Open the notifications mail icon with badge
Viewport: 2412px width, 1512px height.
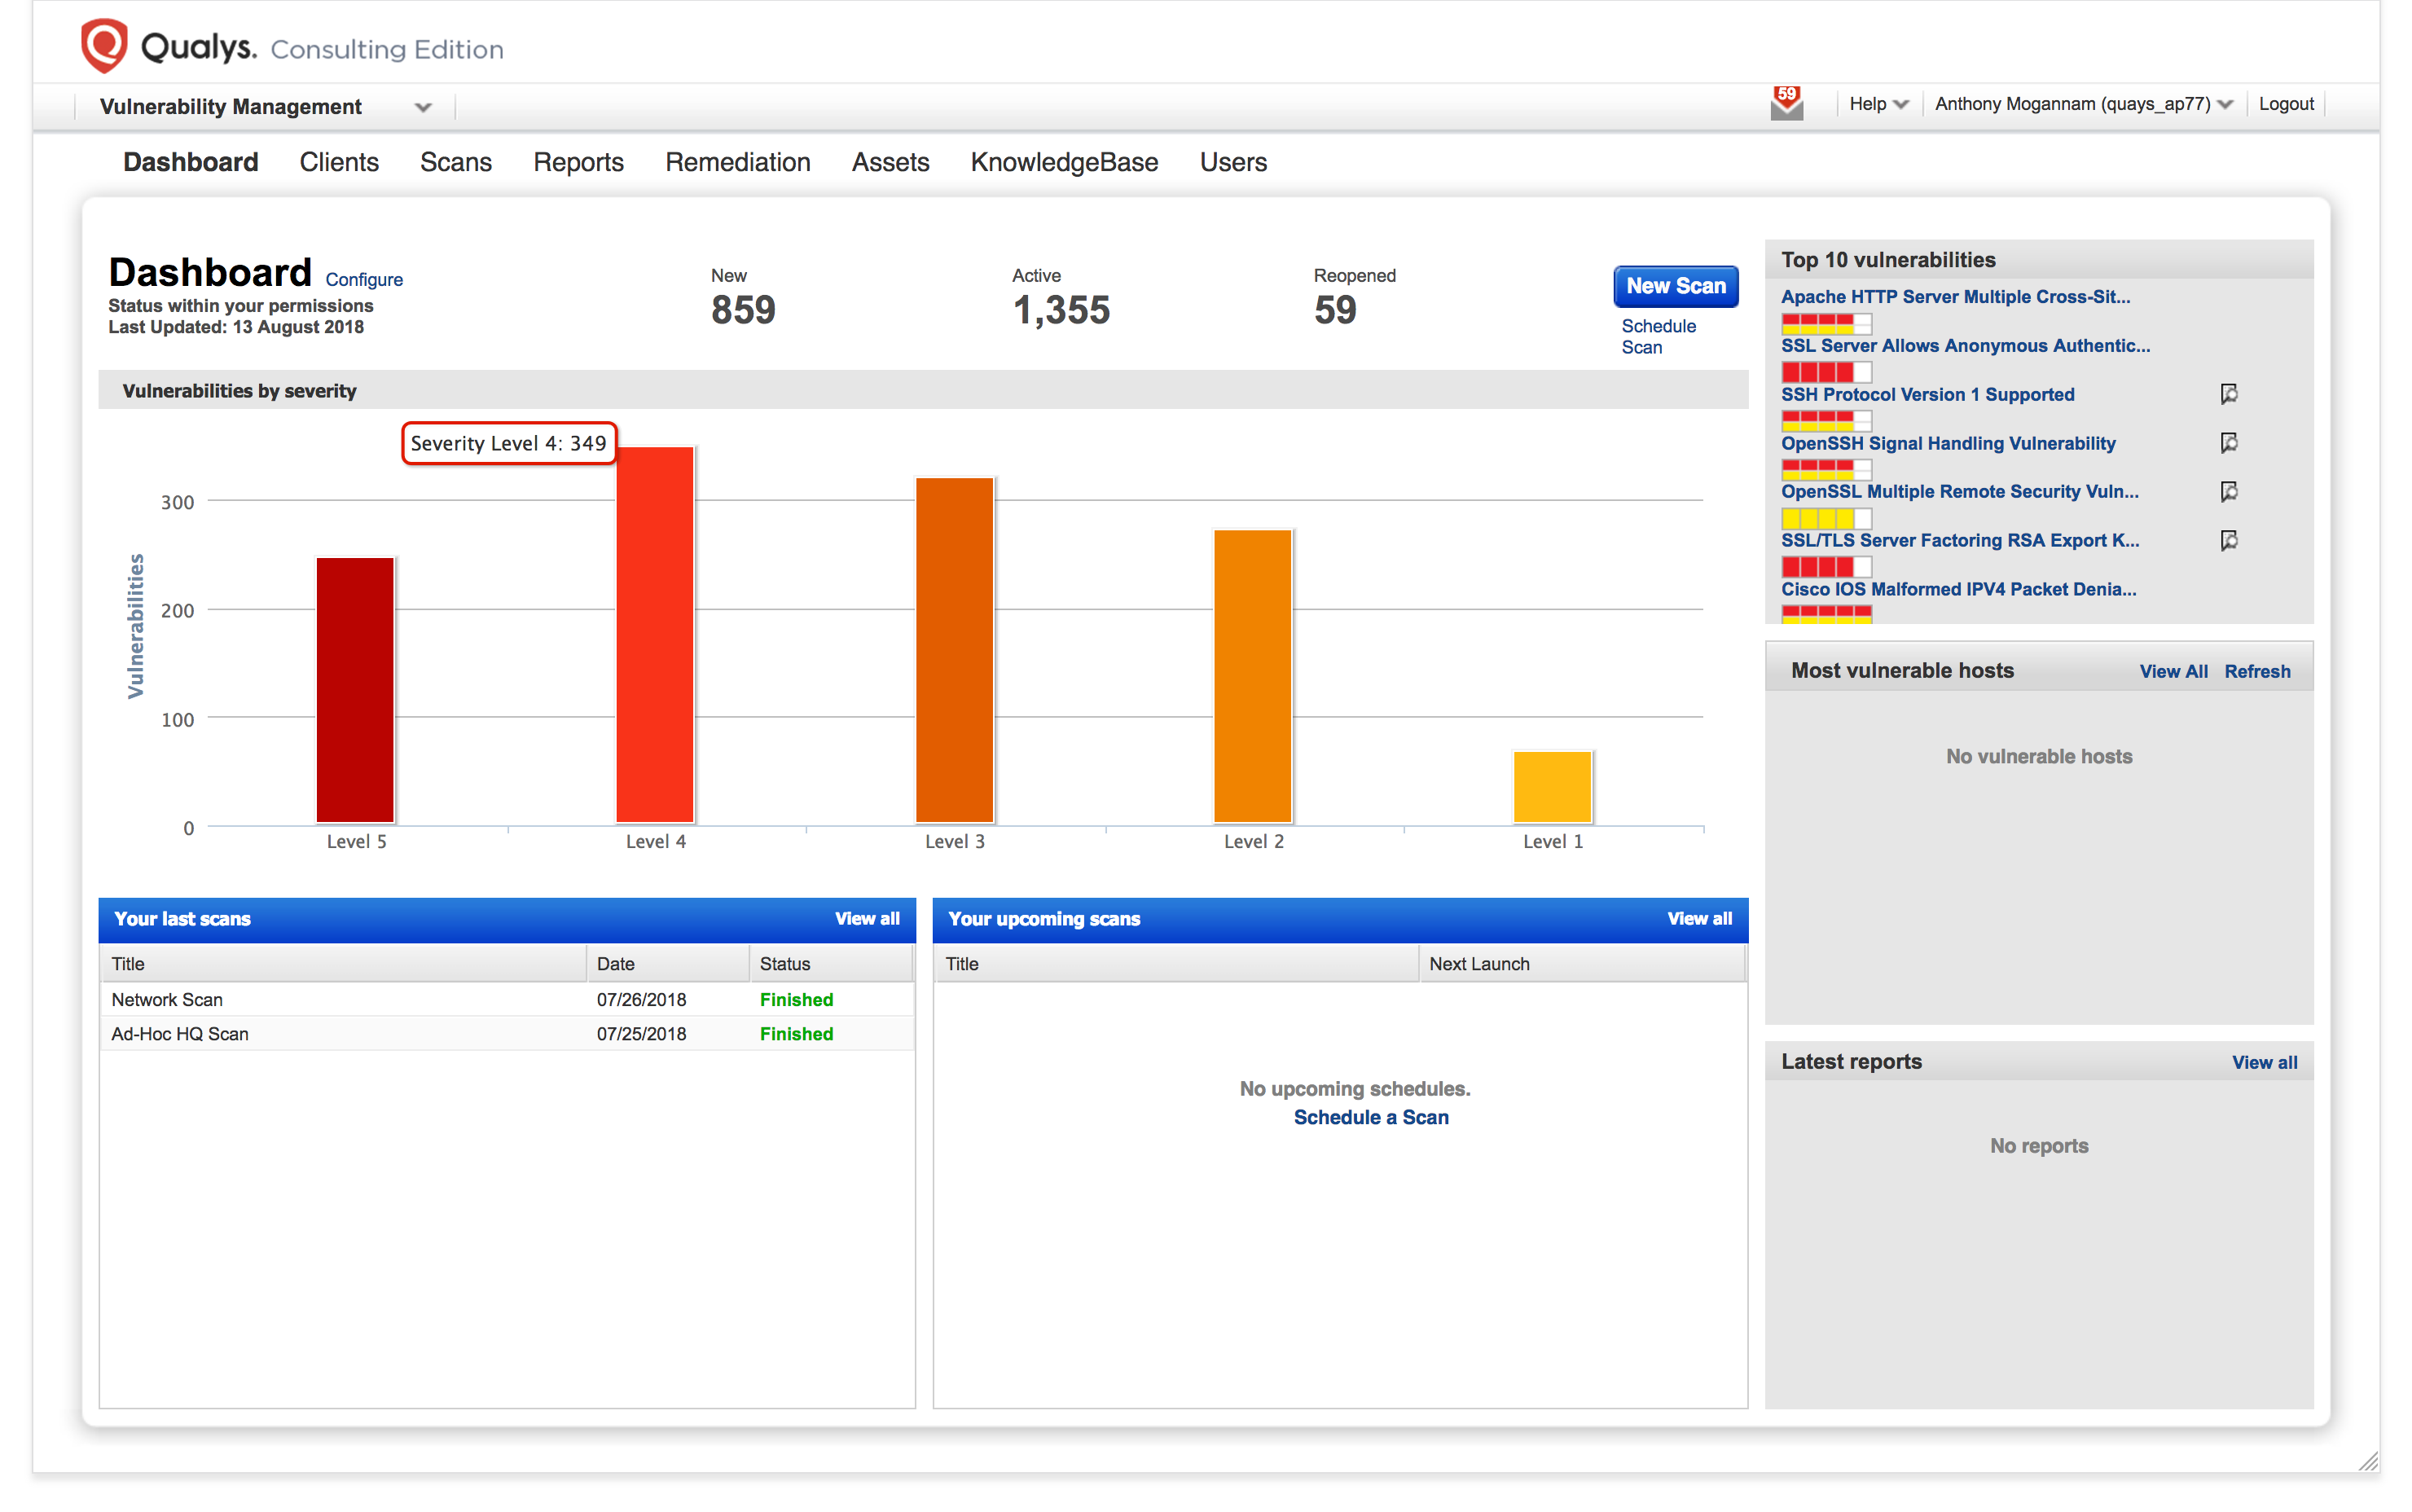coord(1786,103)
